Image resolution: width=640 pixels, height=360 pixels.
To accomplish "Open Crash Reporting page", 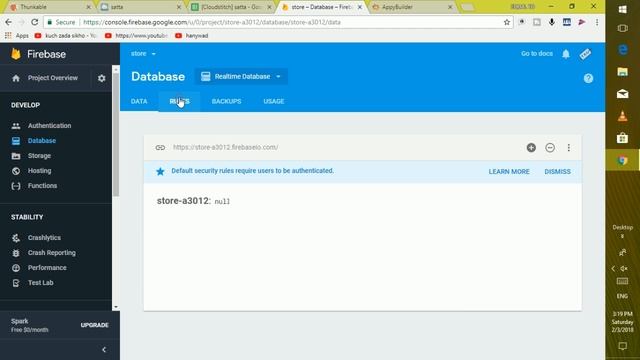I will tap(51, 253).
